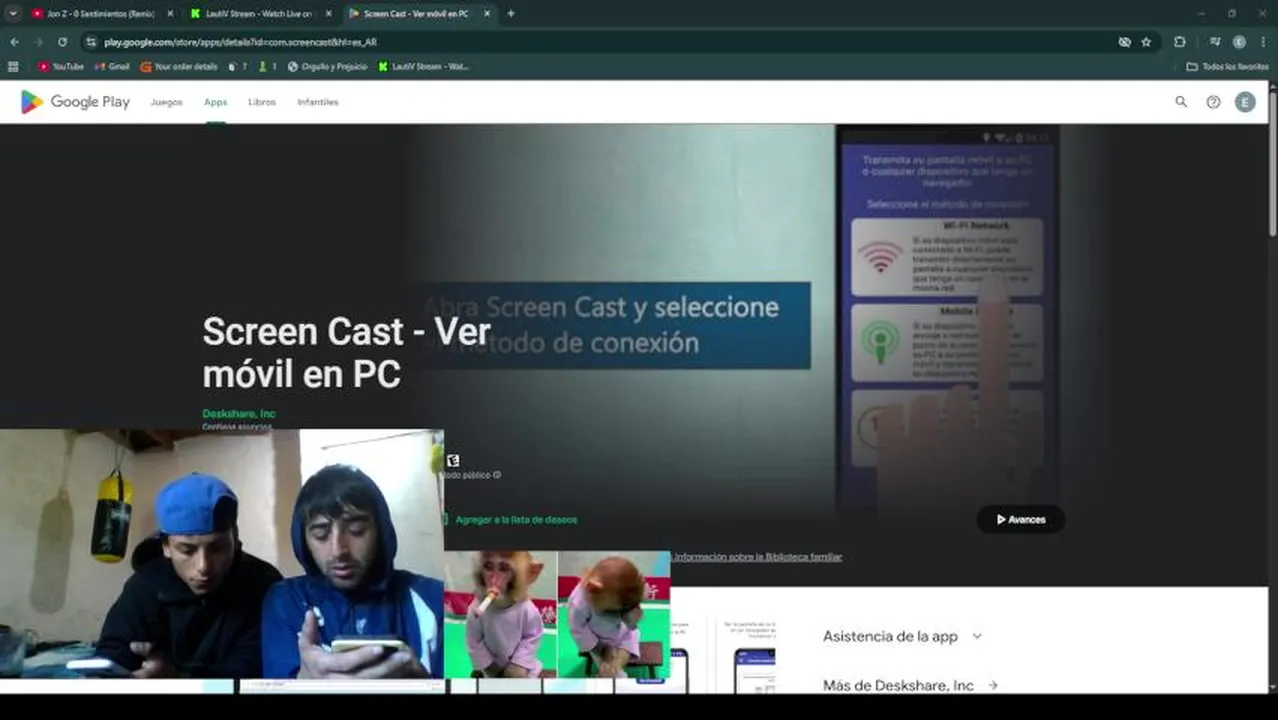Click the Screen Cast - Ver móvil en PC title
Viewport: 1278px width, 720px height.
pos(346,352)
